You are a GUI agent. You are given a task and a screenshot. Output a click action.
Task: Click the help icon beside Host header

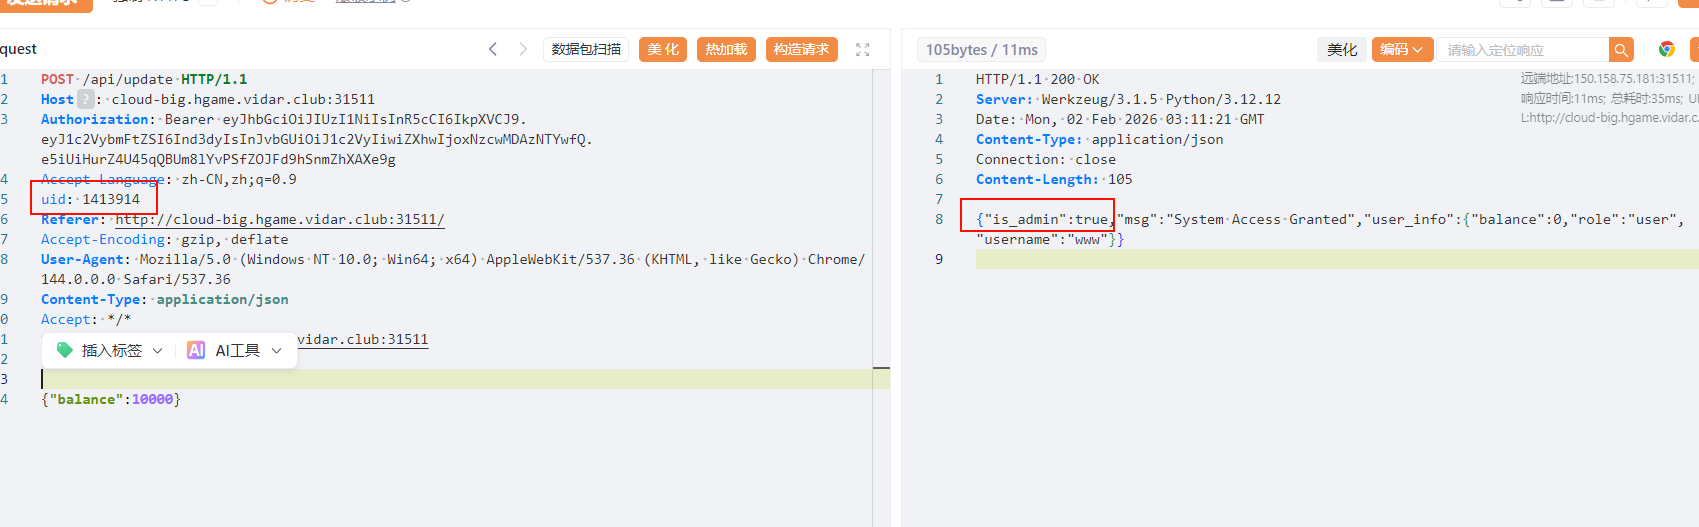click(x=86, y=99)
